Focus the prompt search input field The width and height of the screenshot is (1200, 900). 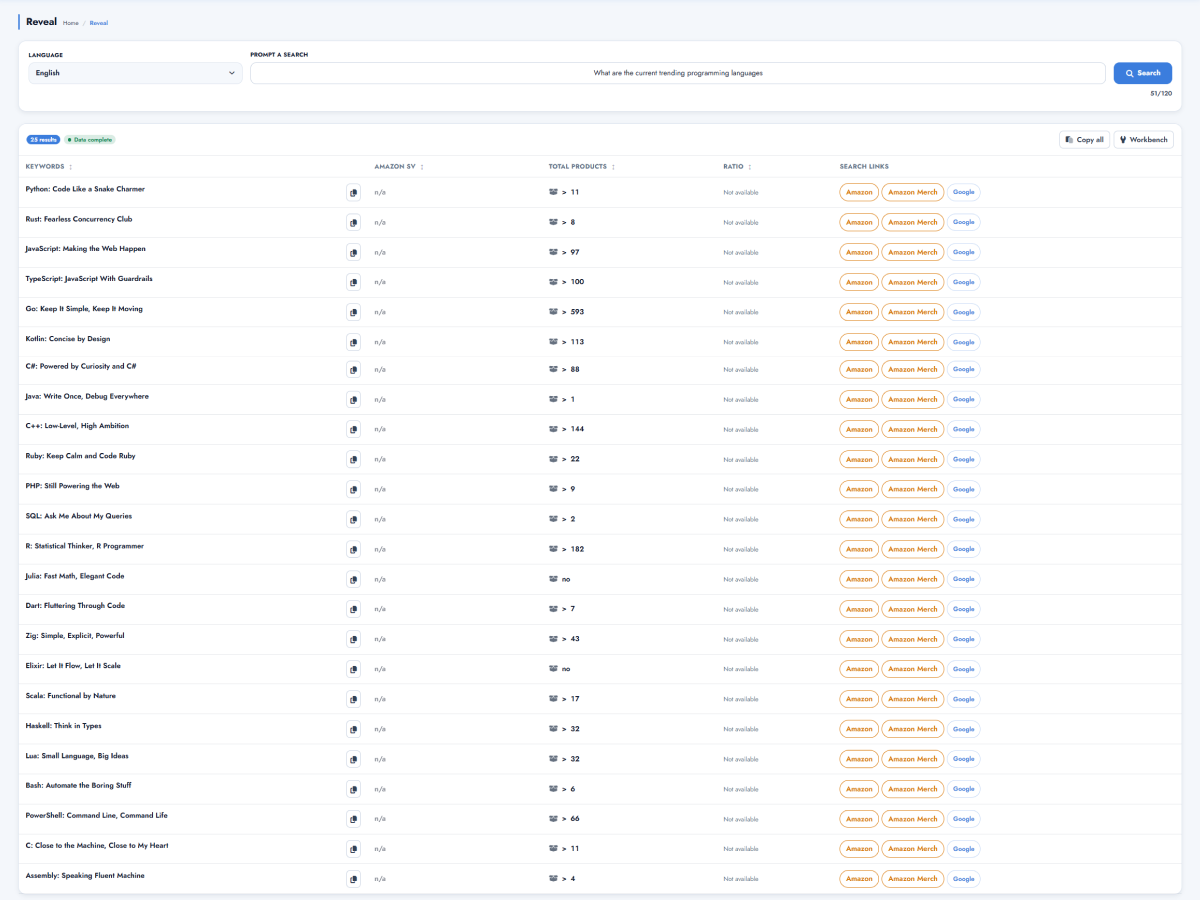(x=678, y=73)
